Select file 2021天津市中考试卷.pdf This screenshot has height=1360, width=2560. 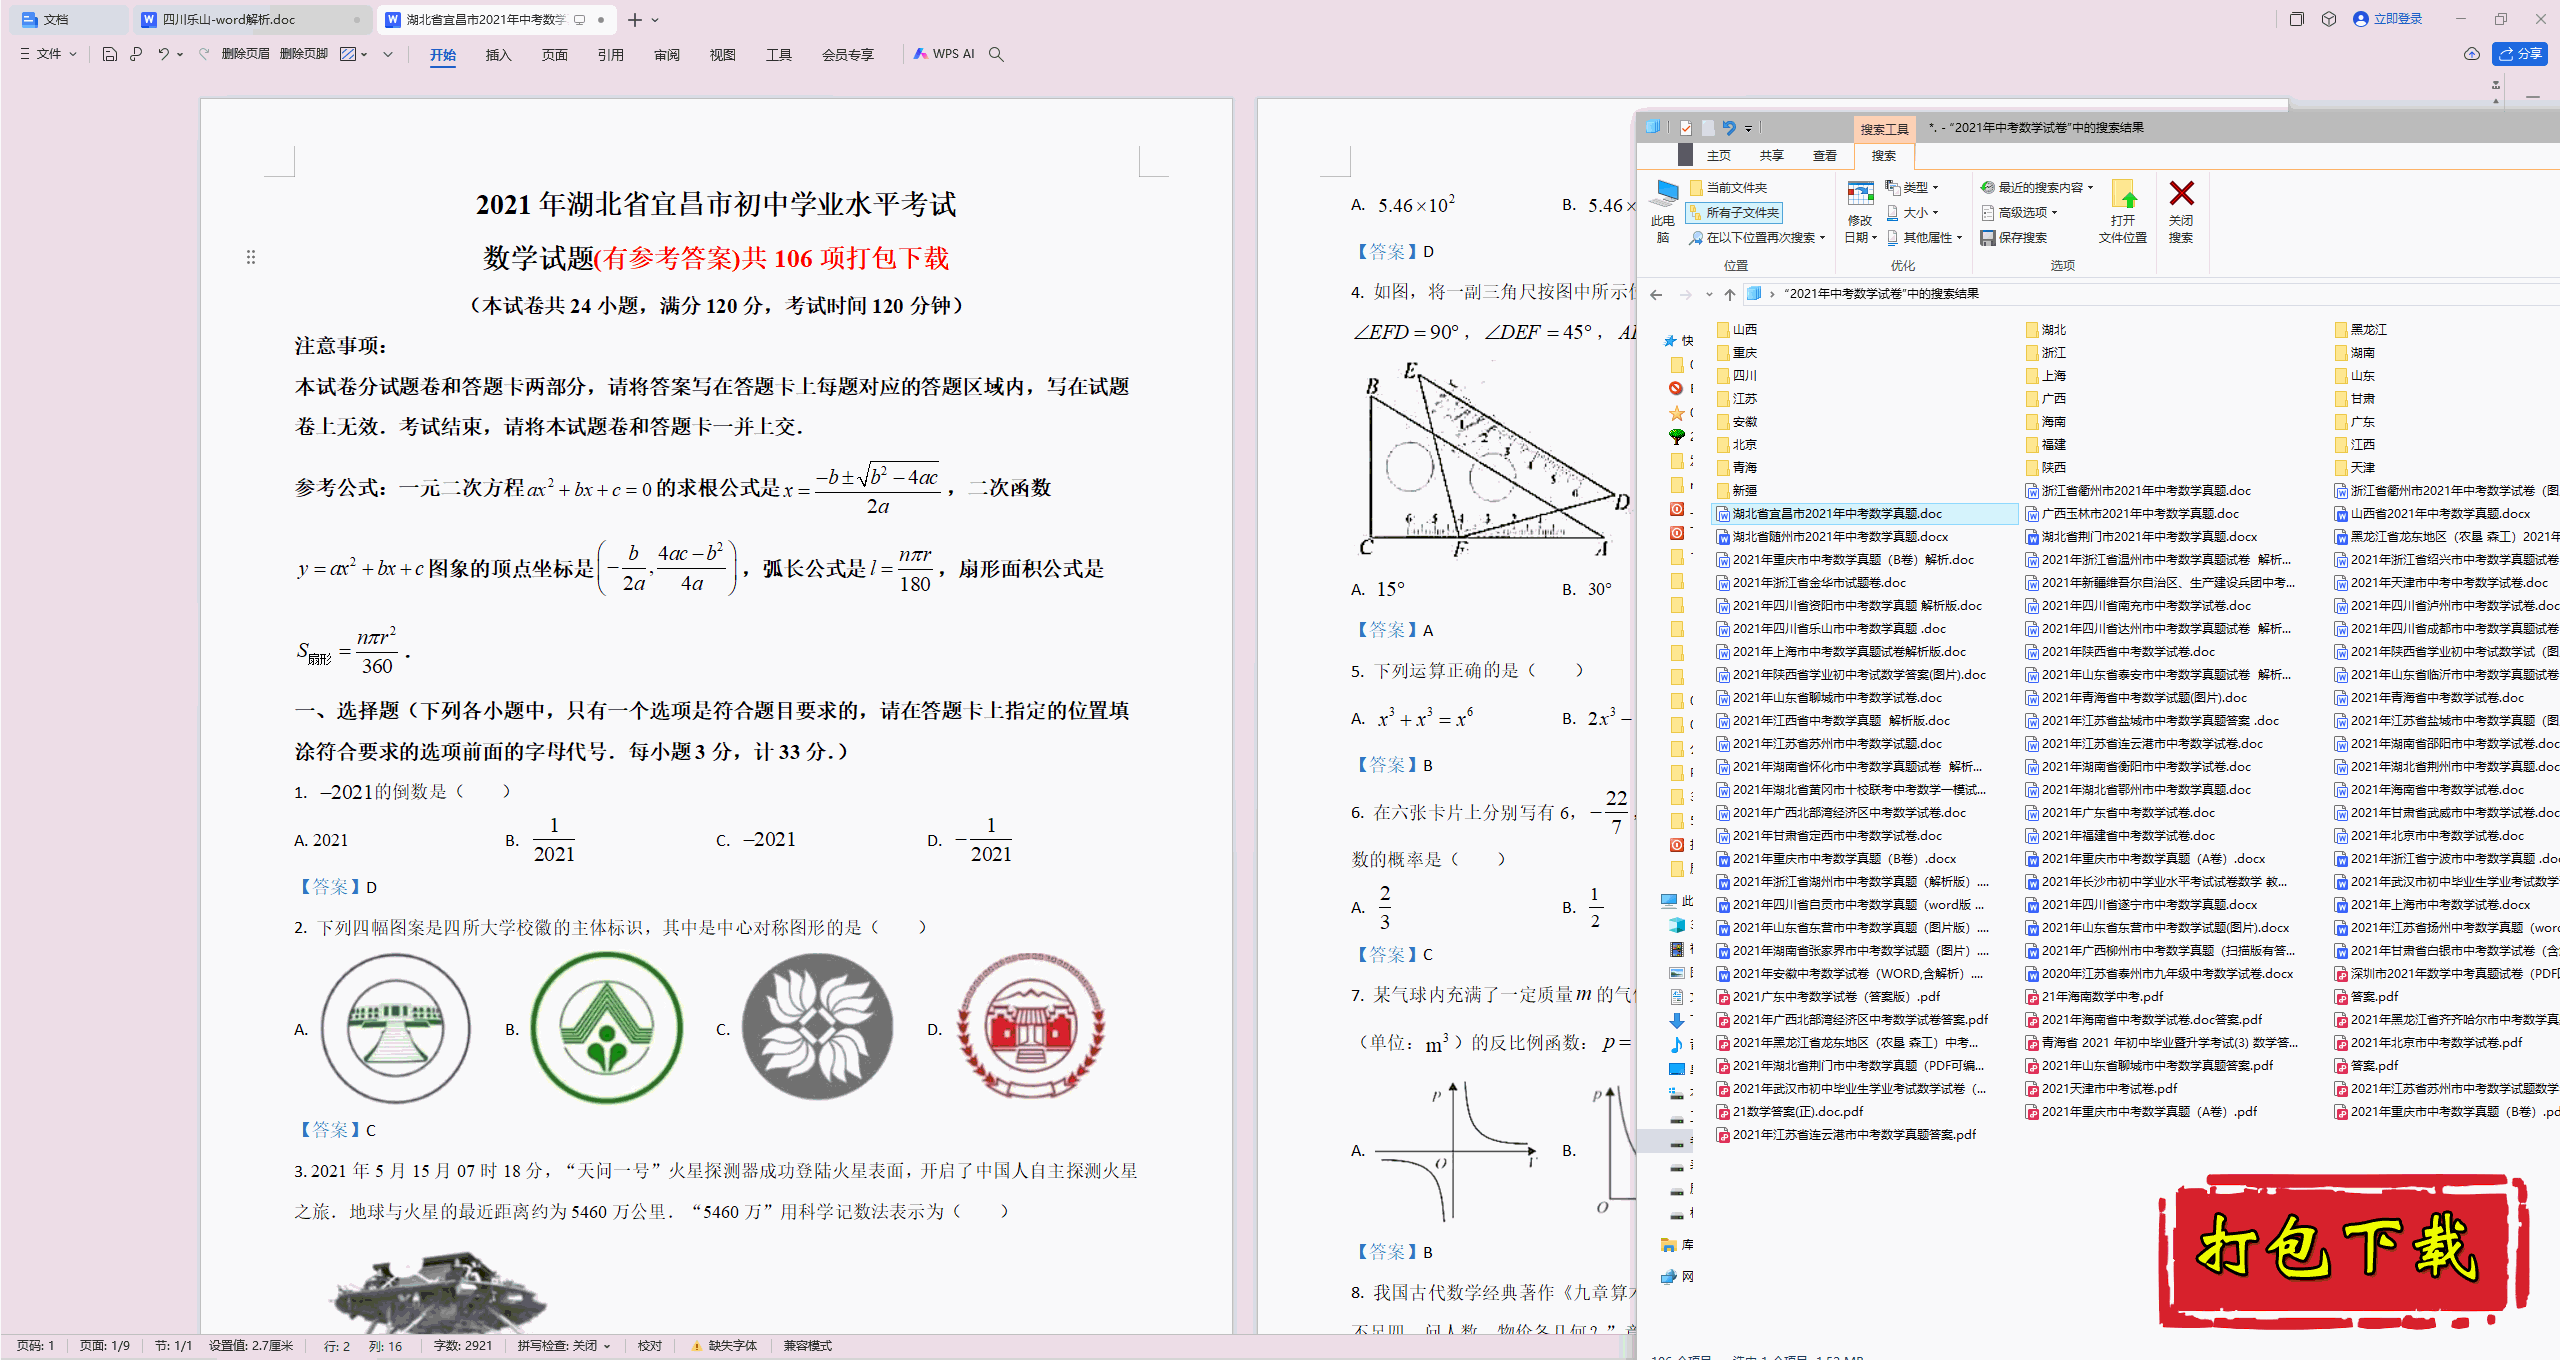(2101, 1089)
